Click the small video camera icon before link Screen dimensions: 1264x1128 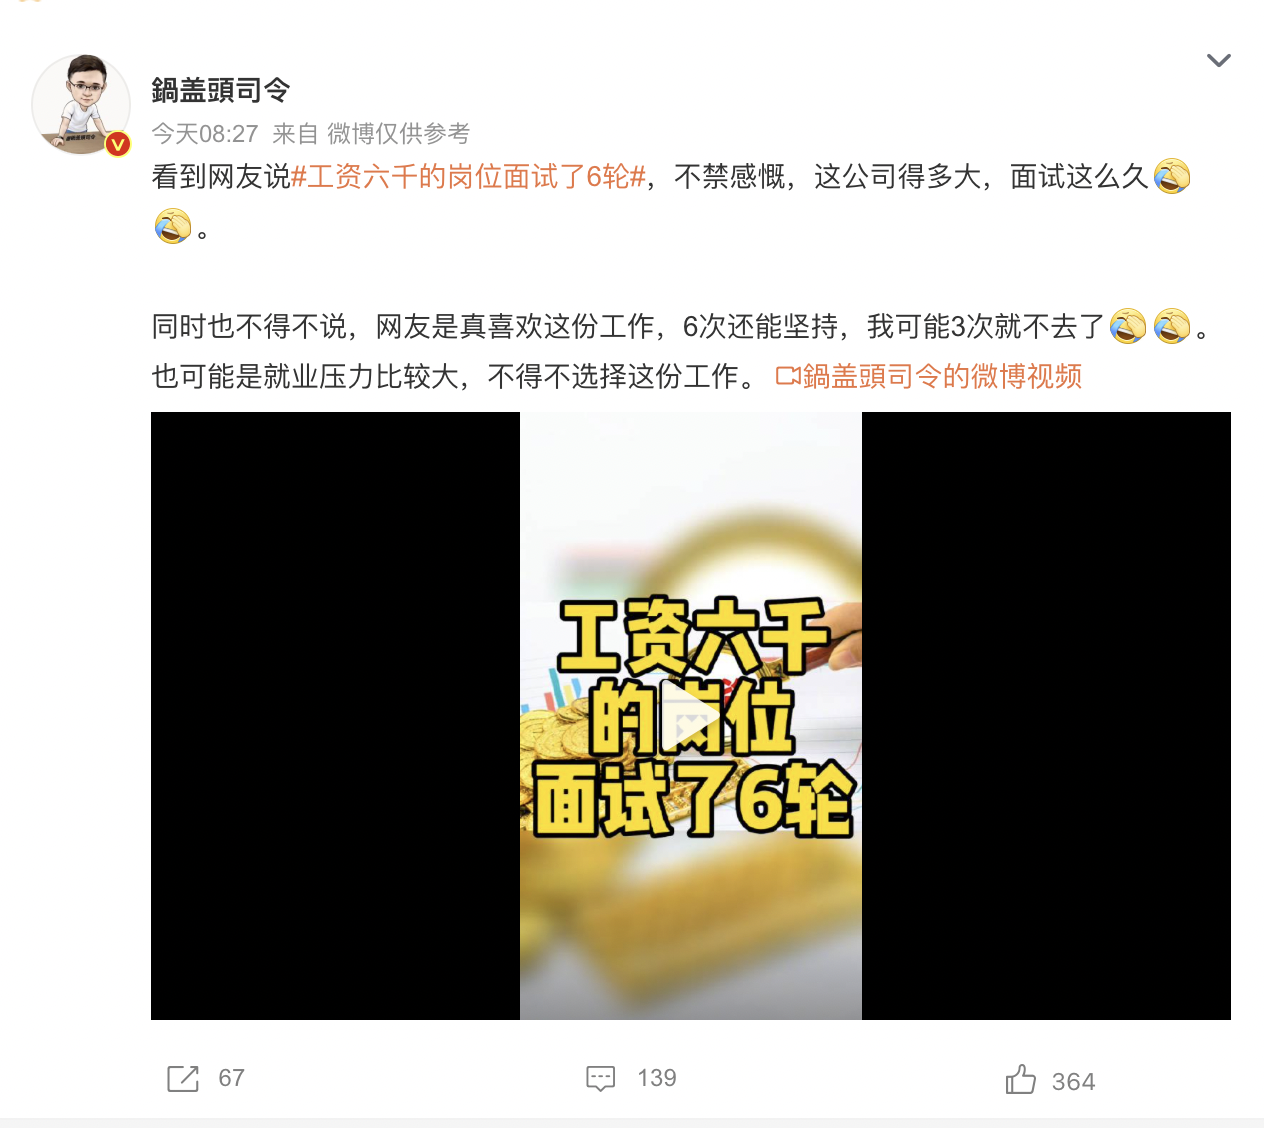point(788,376)
